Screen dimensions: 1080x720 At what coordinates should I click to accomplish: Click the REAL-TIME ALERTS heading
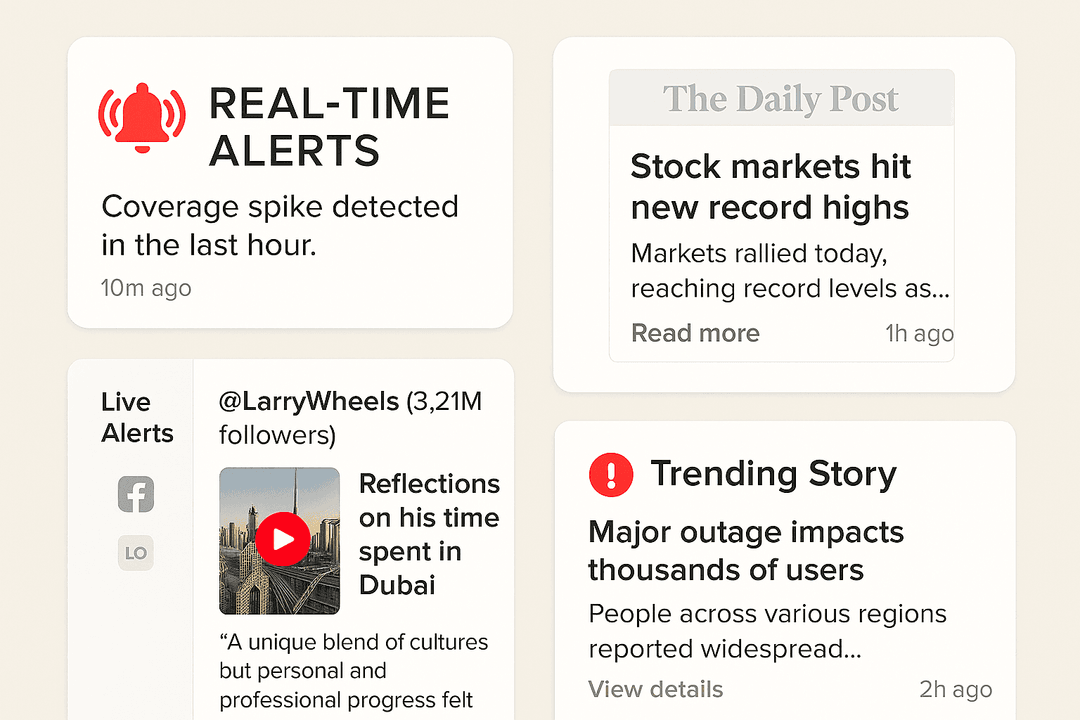328,127
